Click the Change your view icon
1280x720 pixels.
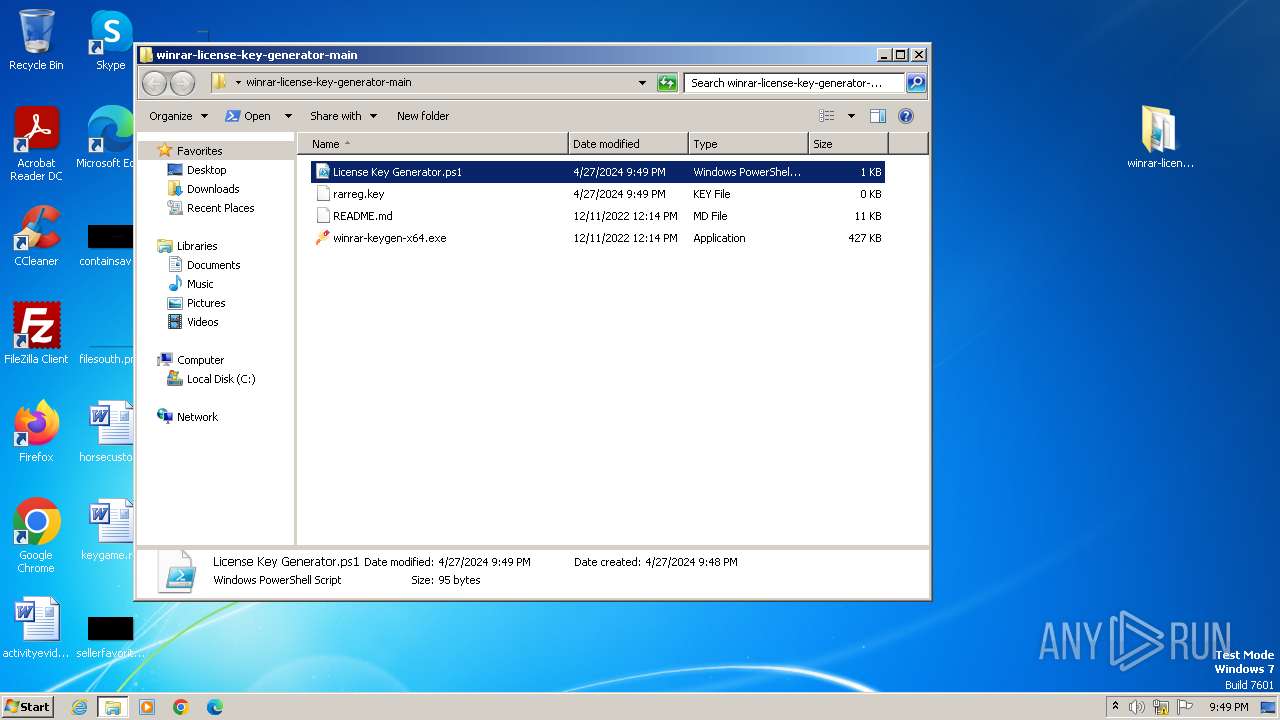[826, 116]
